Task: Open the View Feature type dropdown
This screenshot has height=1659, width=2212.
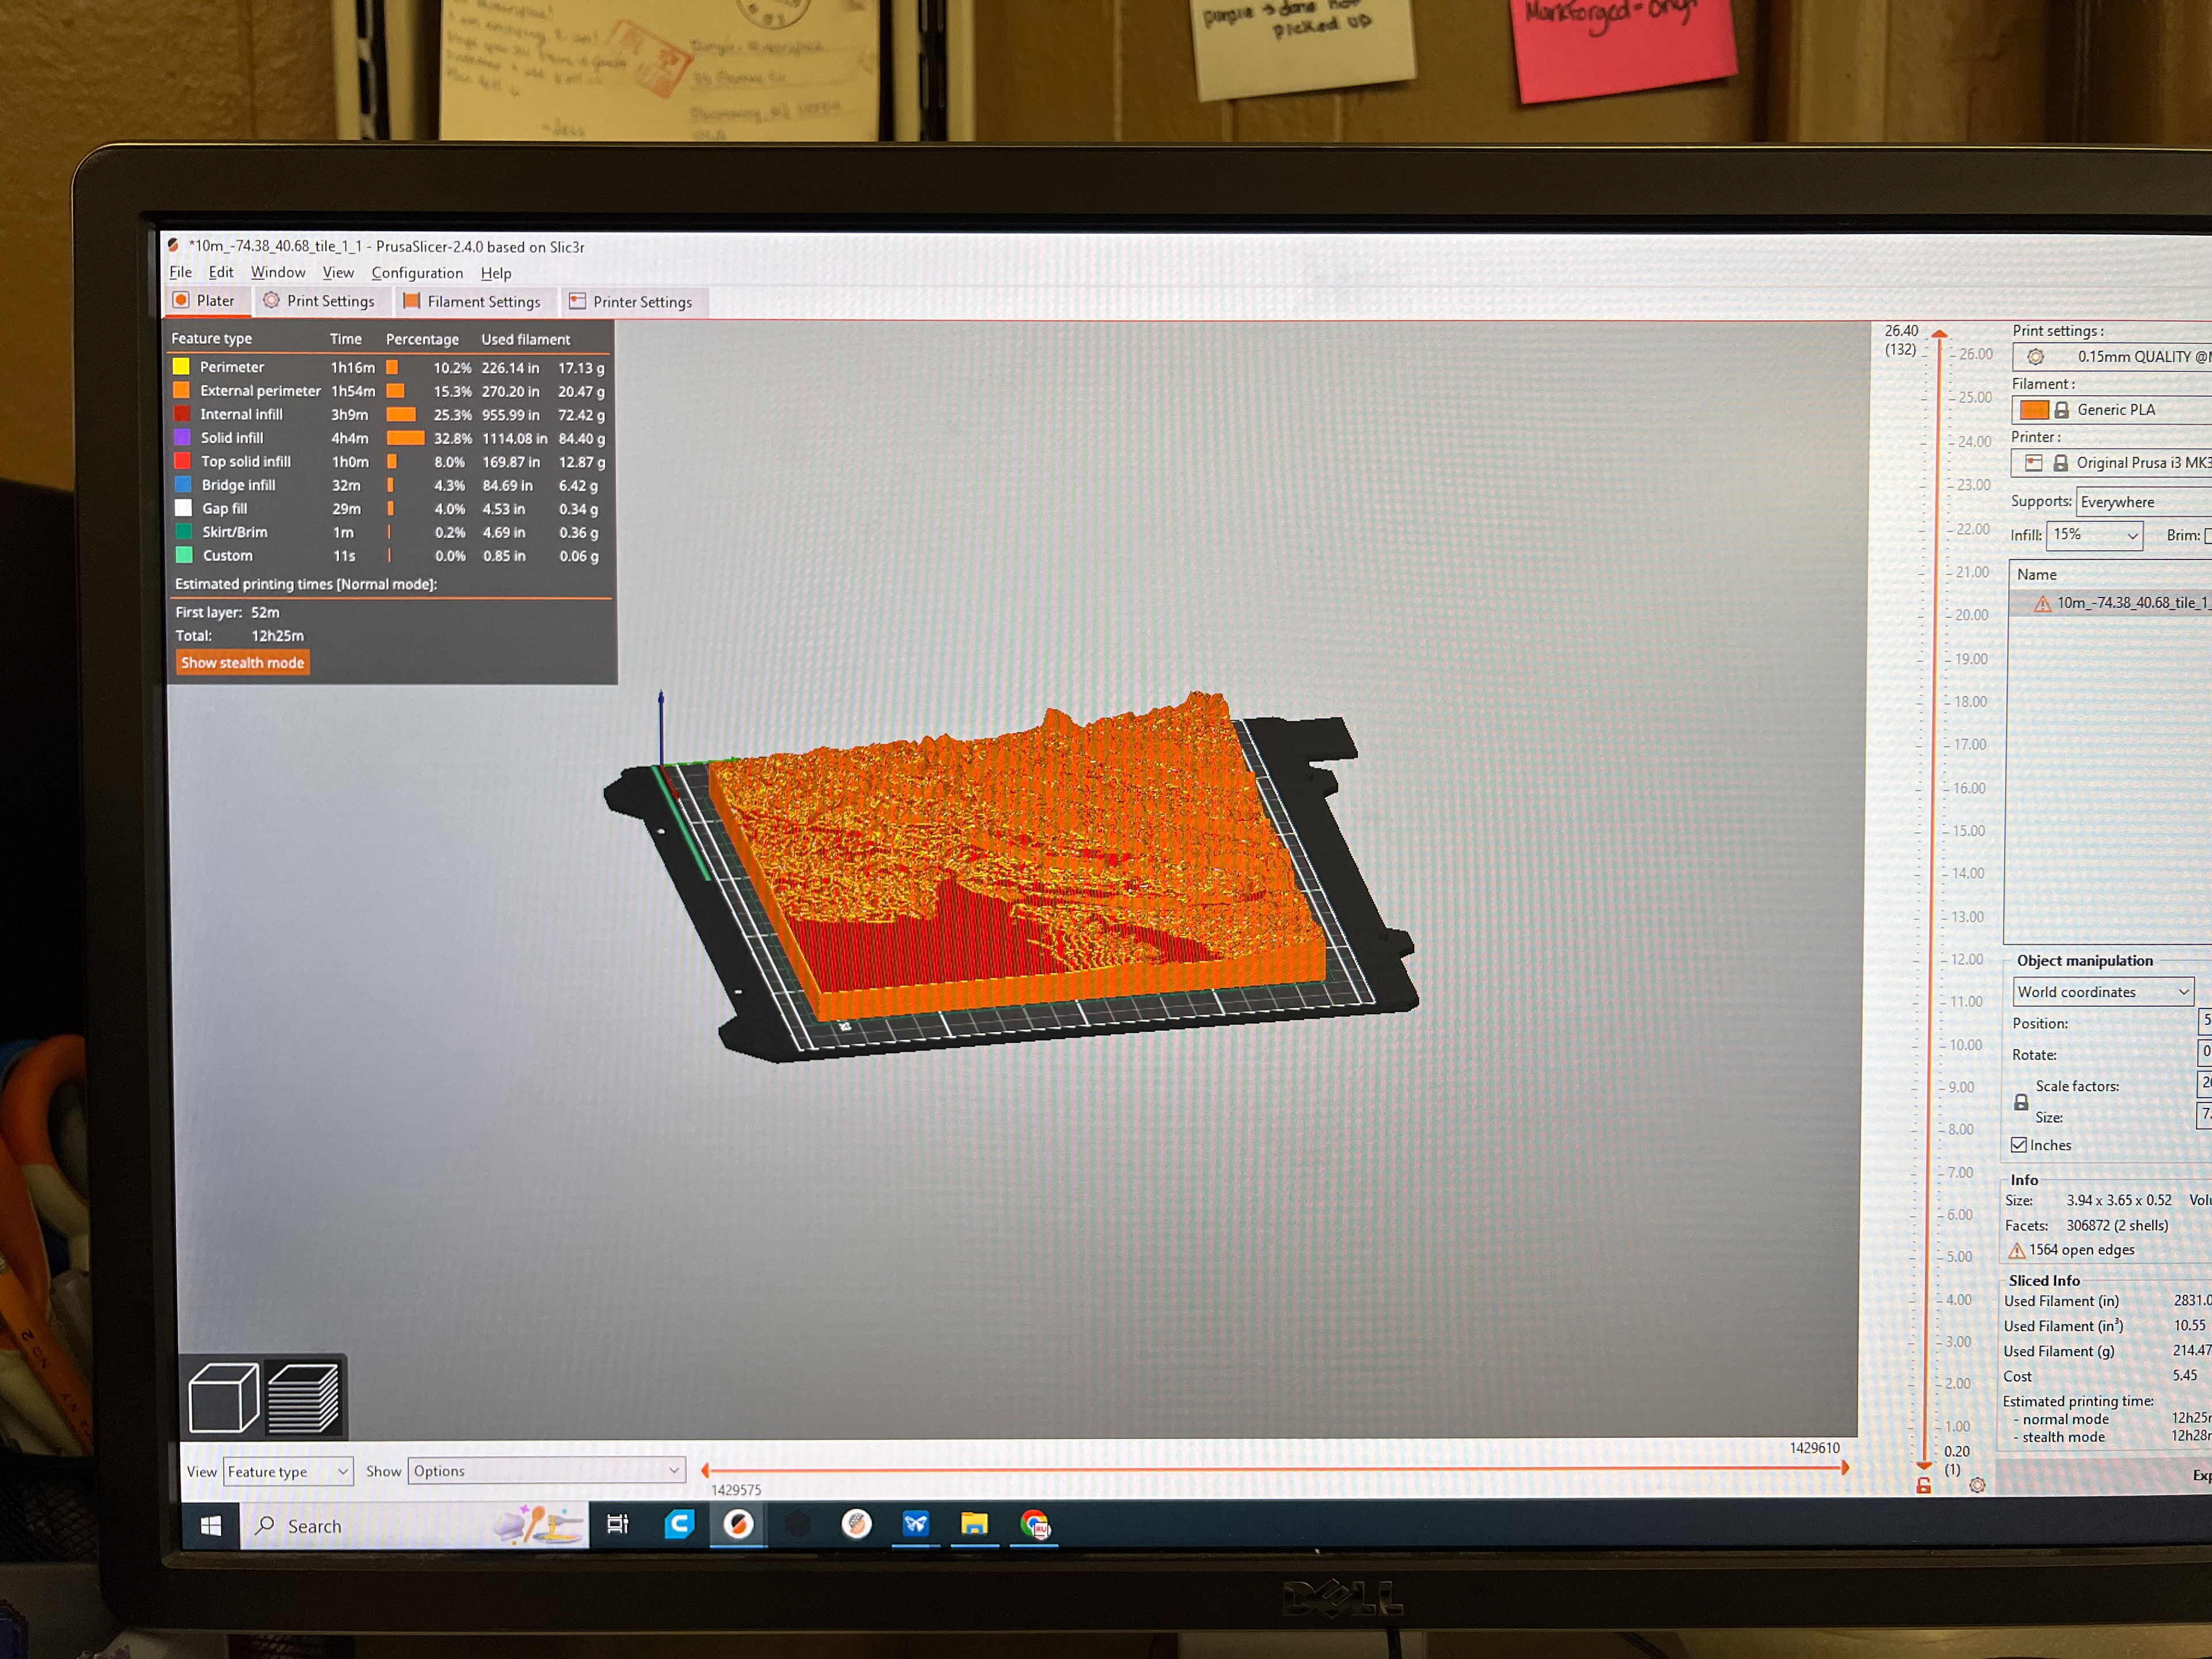Action: click(288, 1471)
